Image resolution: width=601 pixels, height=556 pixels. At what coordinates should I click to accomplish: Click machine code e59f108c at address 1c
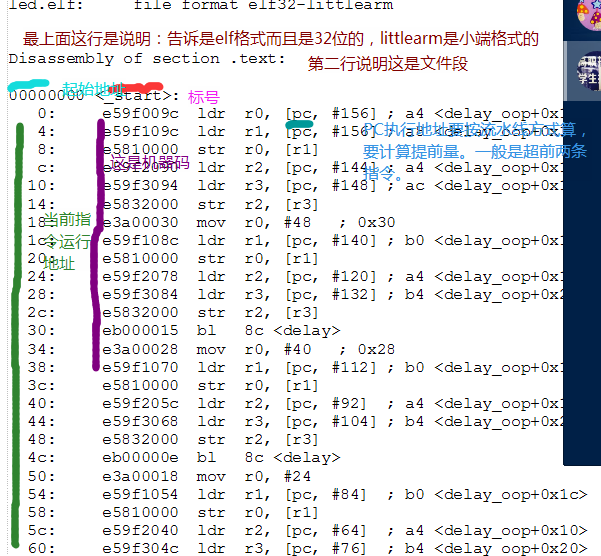(x=140, y=240)
